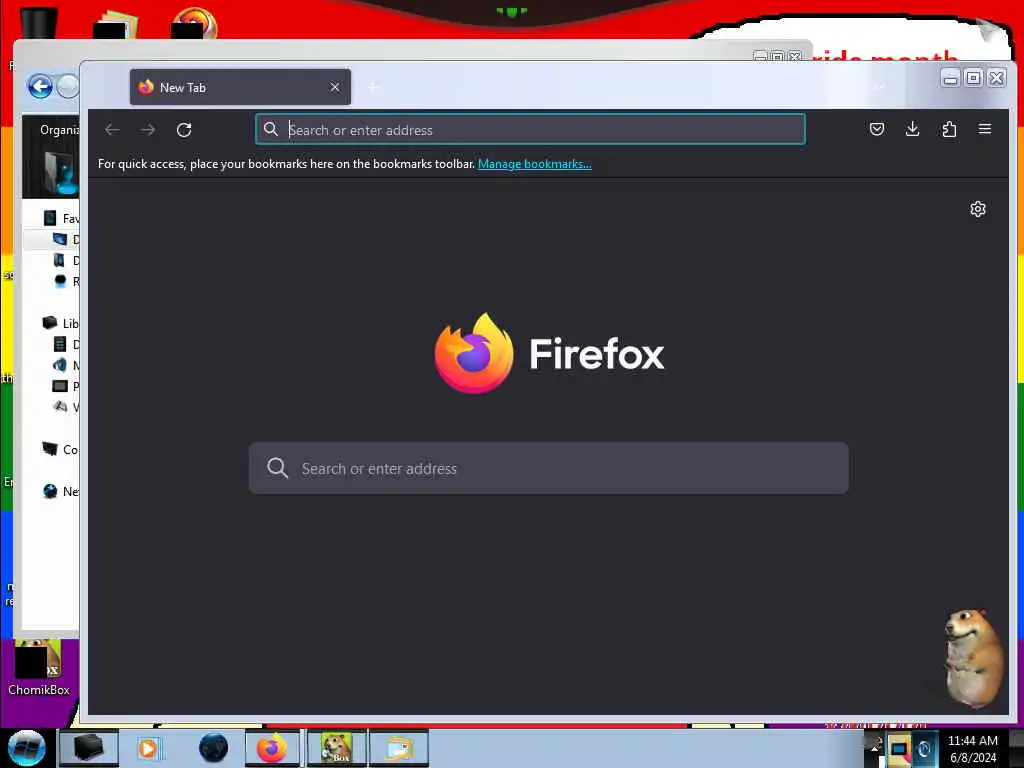The height and width of the screenshot is (768, 1024).
Task: Open the Firefox extensions puzzle icon
Action: pyautogui.click(x=949, y=129)
